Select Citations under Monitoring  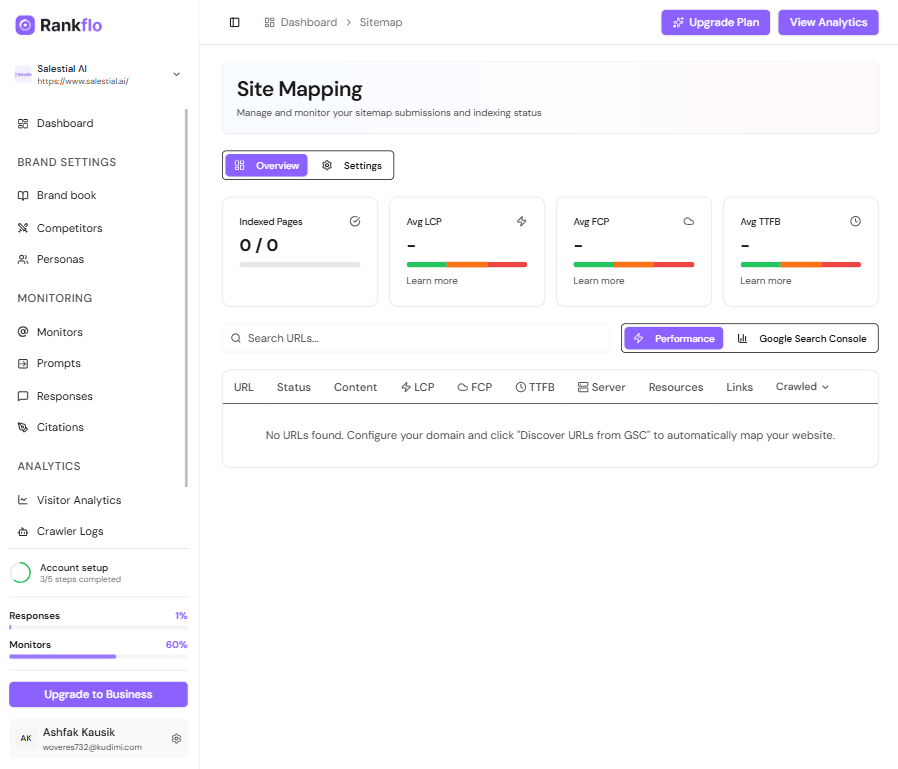pos(61,427)
